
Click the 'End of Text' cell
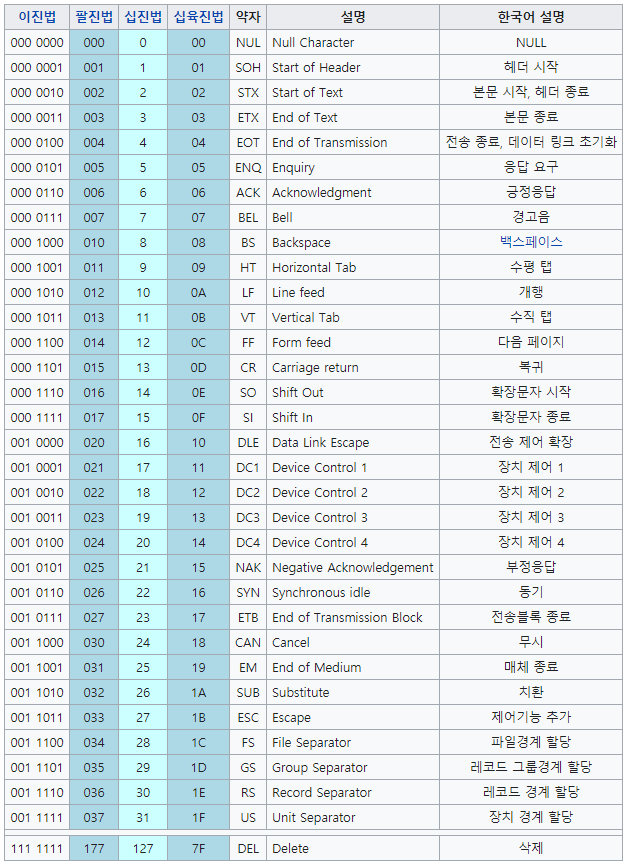353,117
